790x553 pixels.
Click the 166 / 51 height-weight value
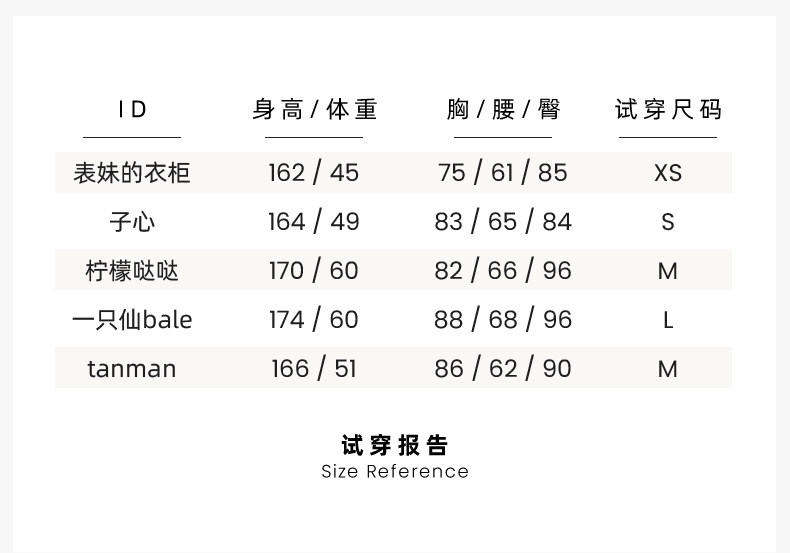pos(314,369)
